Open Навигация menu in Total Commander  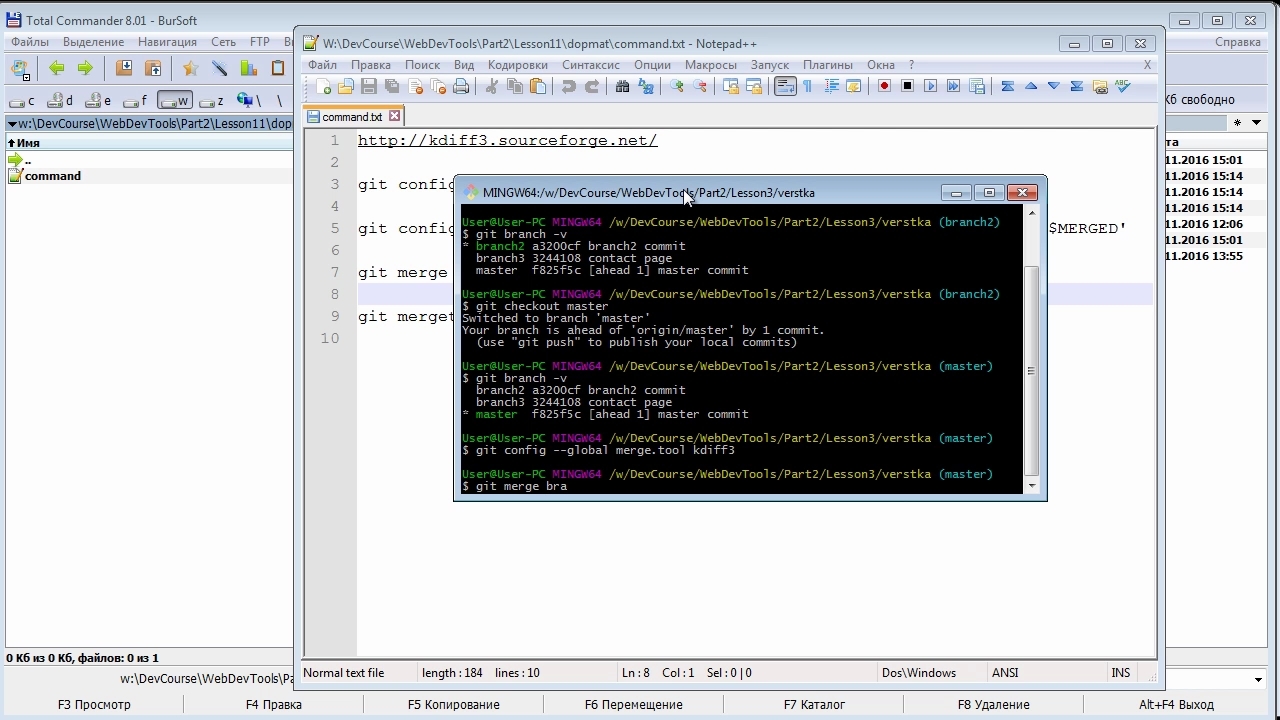point(167,42)
